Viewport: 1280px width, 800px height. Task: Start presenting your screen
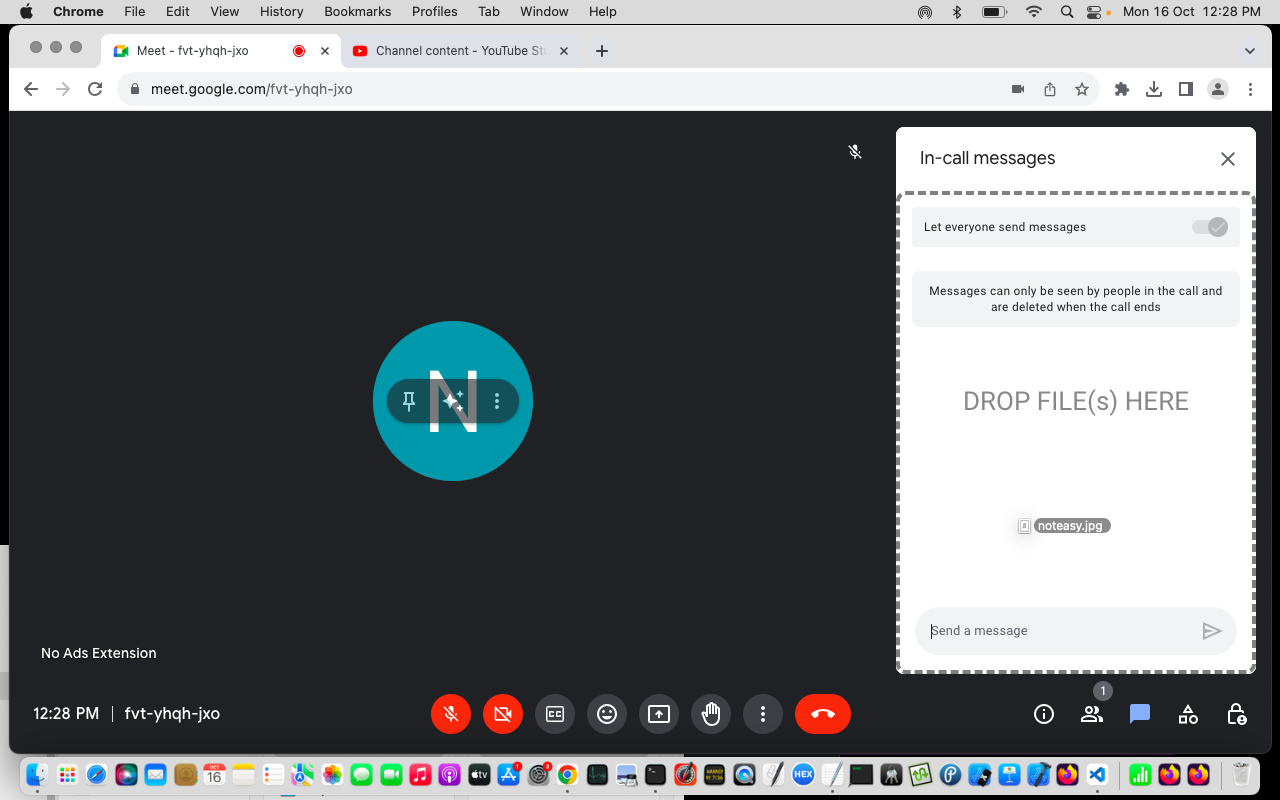coord(659,714)
